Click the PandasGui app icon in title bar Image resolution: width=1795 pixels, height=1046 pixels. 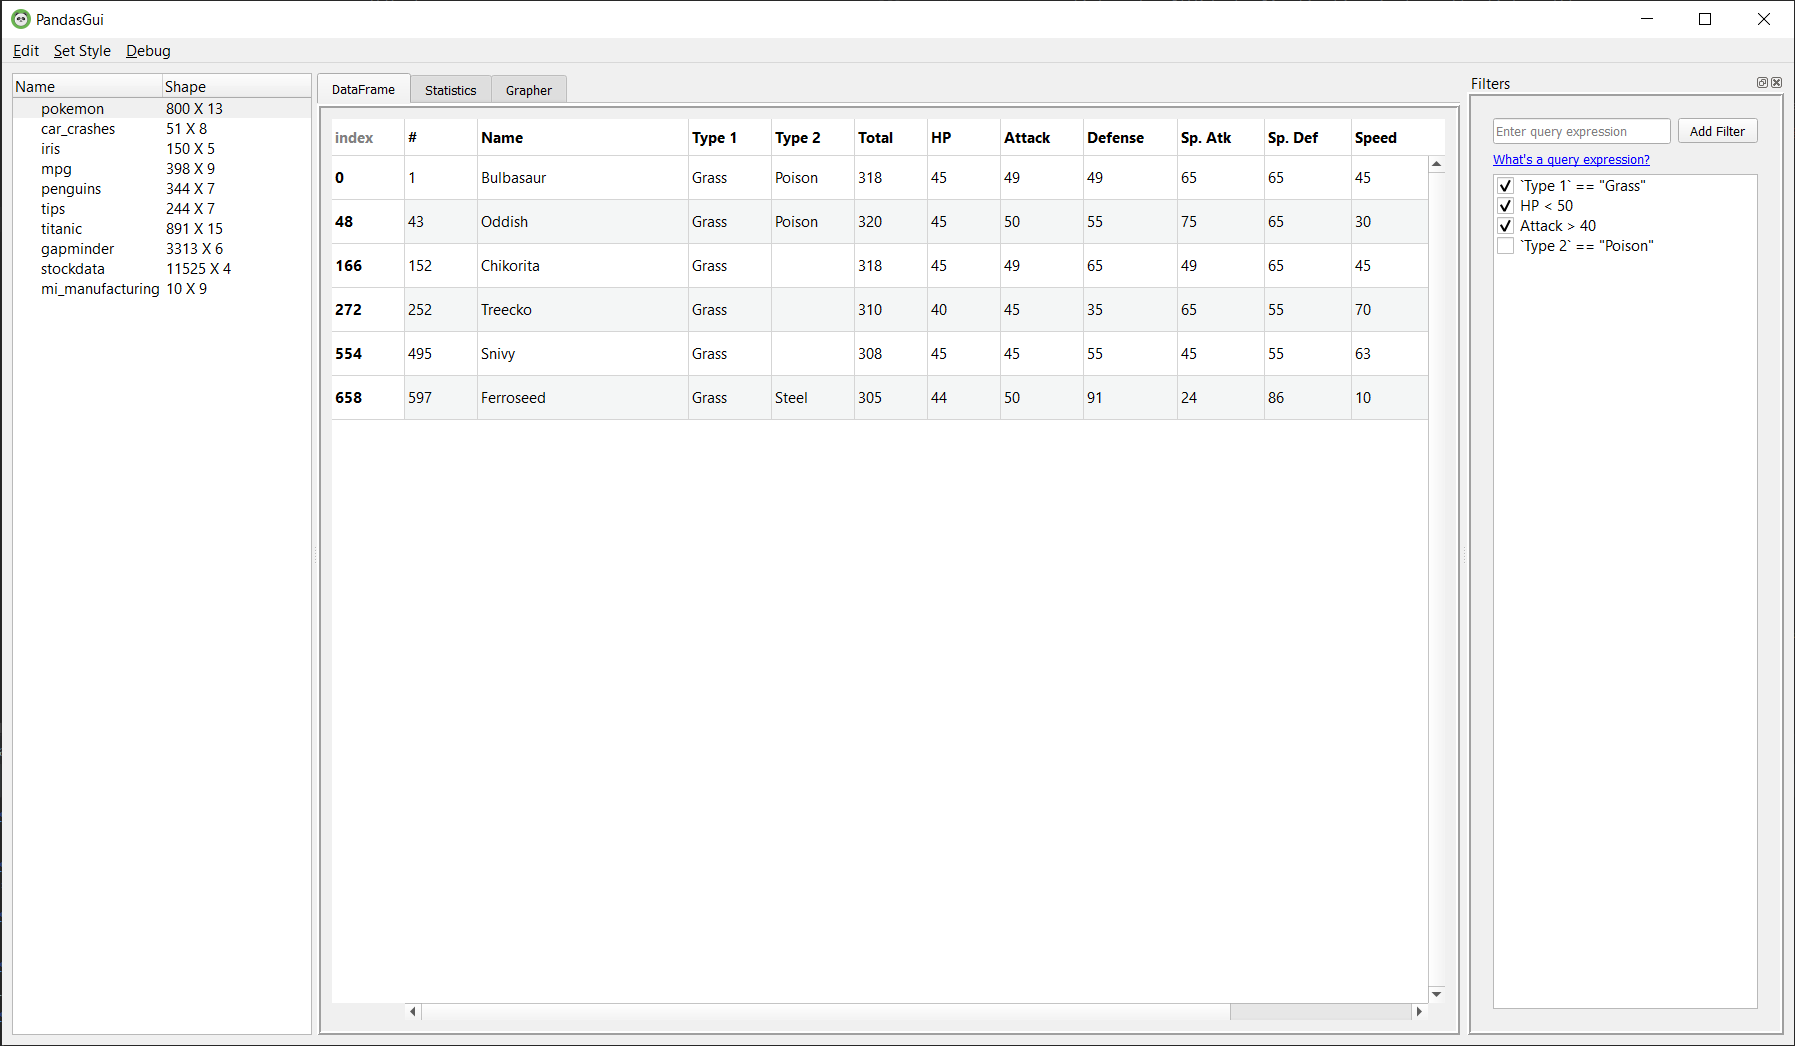[21, 19]
